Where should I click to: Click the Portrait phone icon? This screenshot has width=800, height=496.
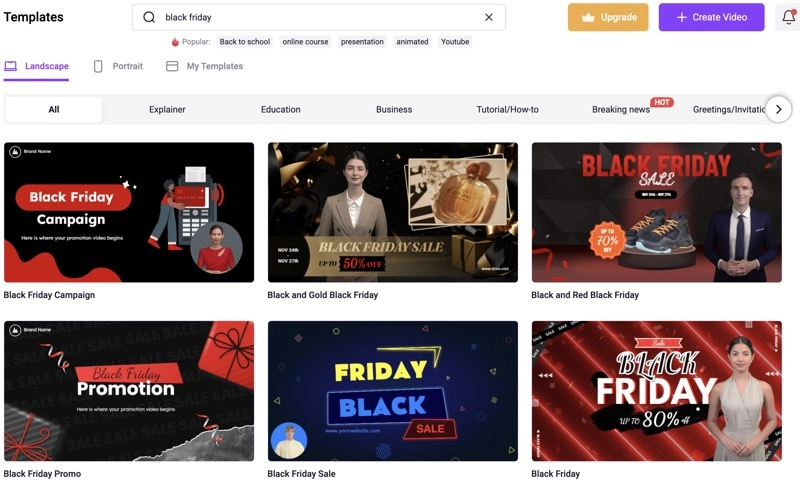pyautogui.click(x=98, y=66)
